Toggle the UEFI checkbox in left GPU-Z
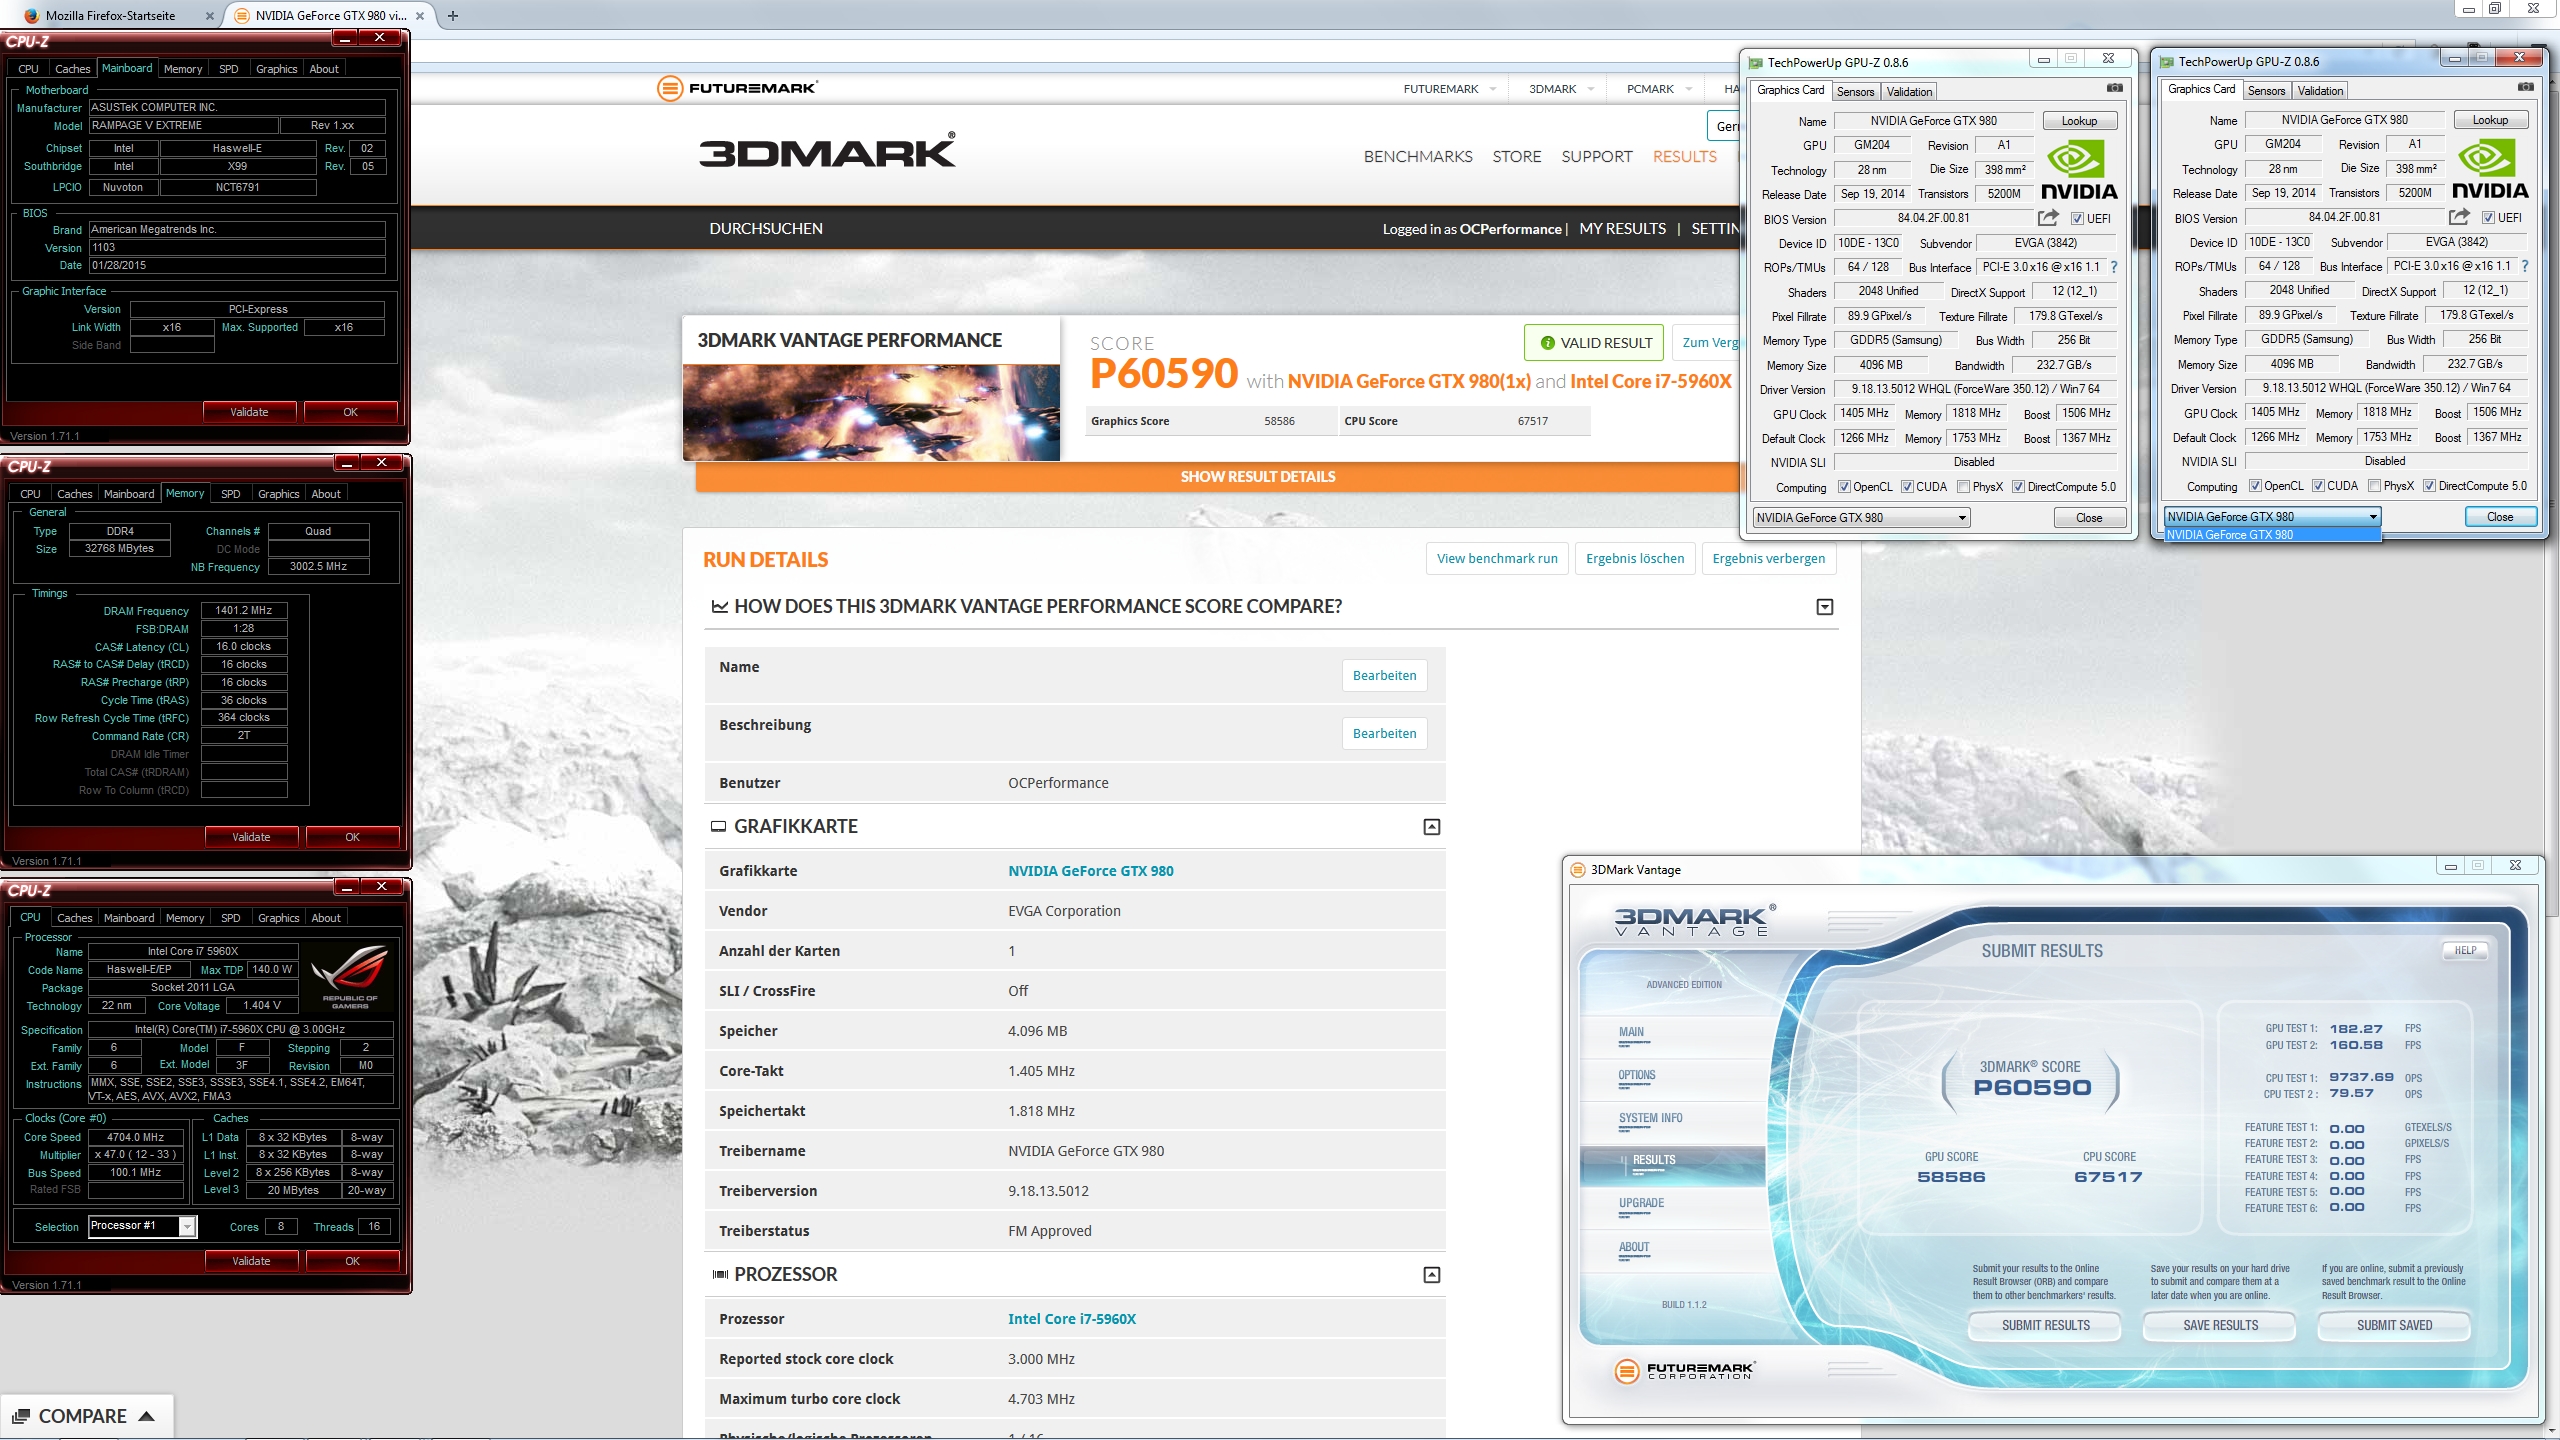Image resolution: width=2560 pixels, height=1440 pixels. (2076, 219)
